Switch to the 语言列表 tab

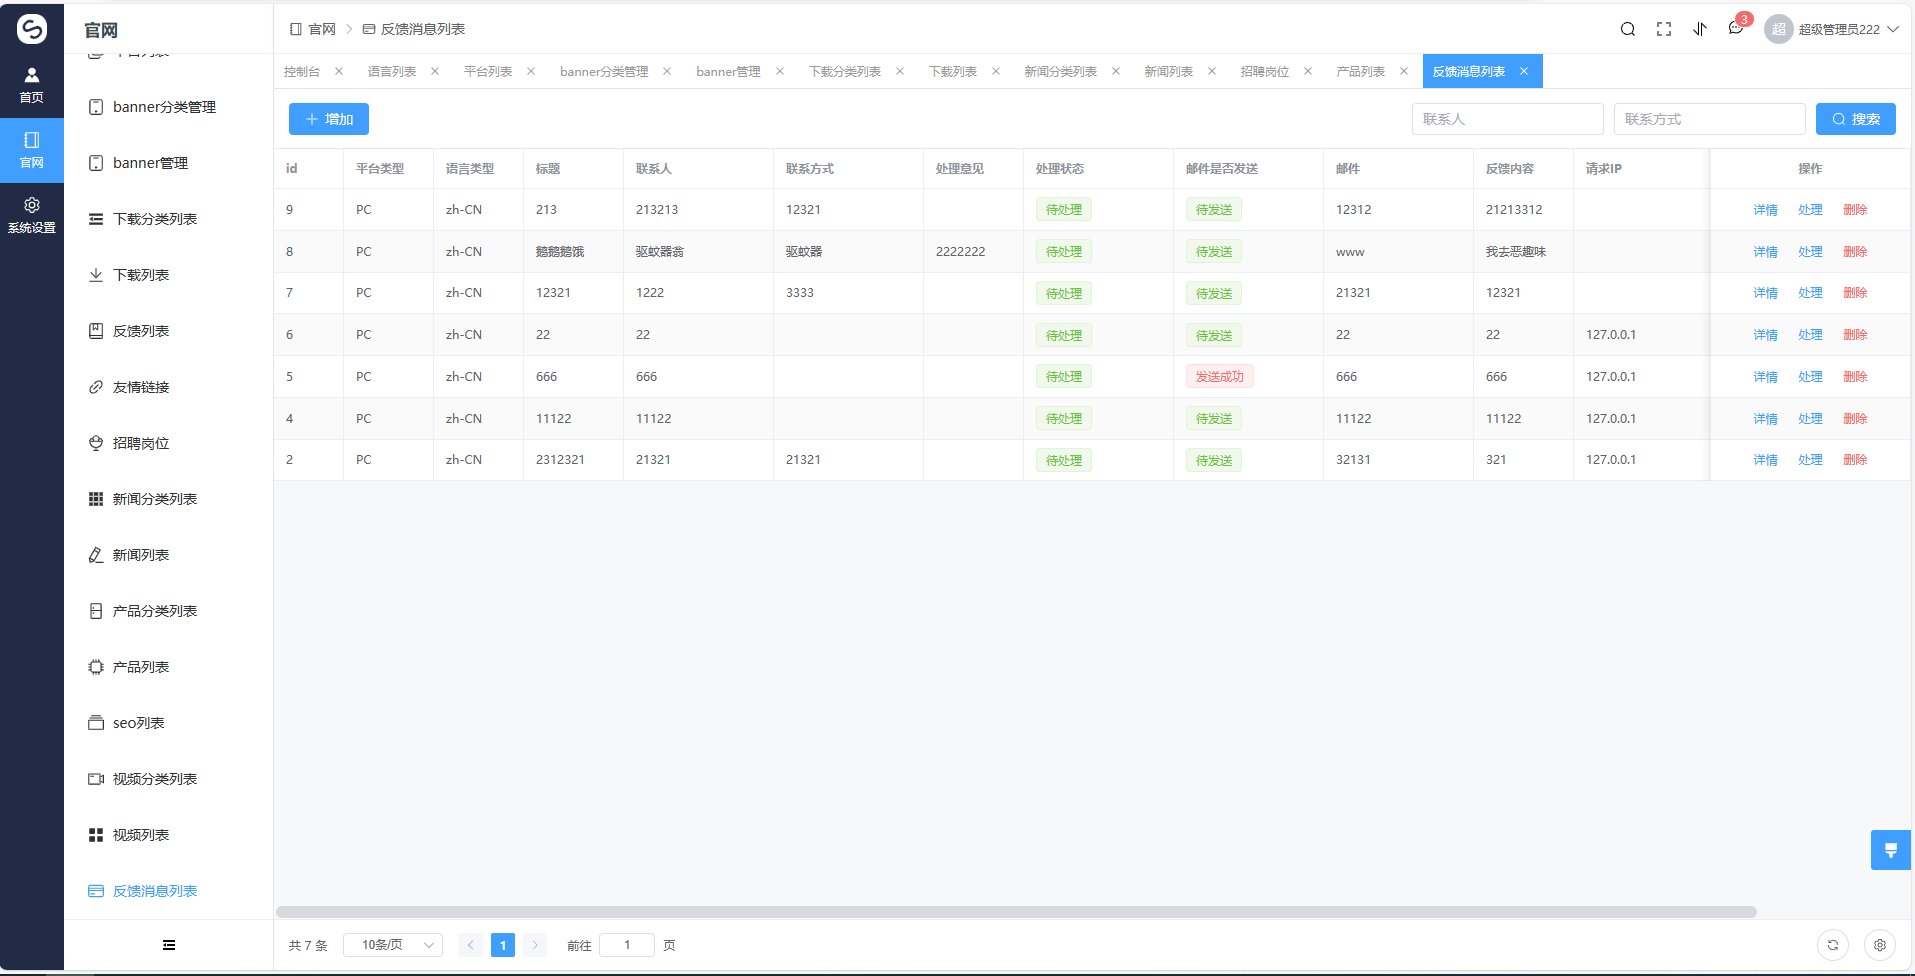[392, 71]
